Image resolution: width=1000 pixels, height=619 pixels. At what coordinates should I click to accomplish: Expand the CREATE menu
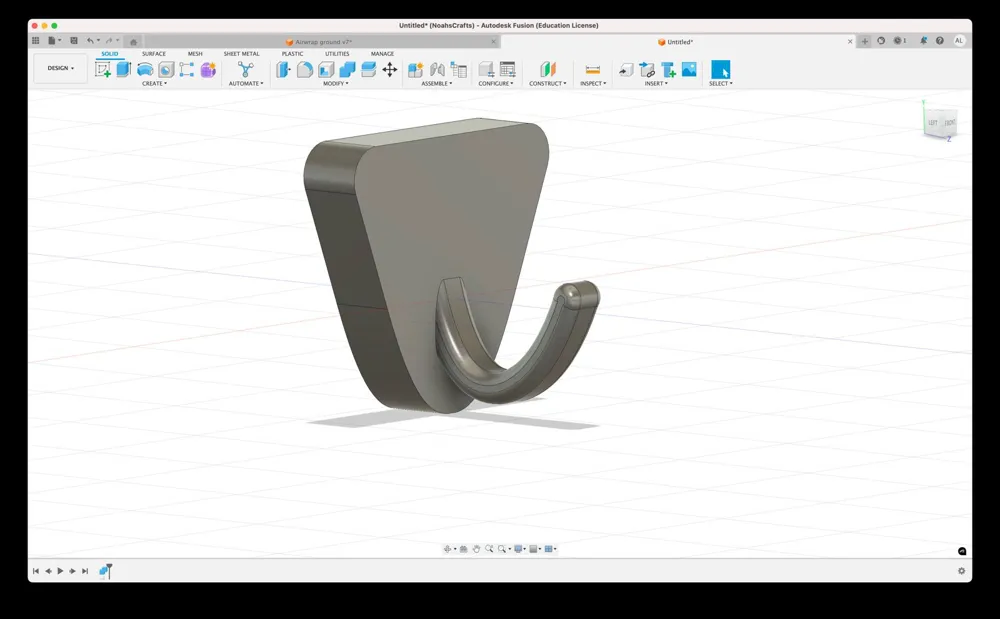pyautogui.click(x=154, y=84)
